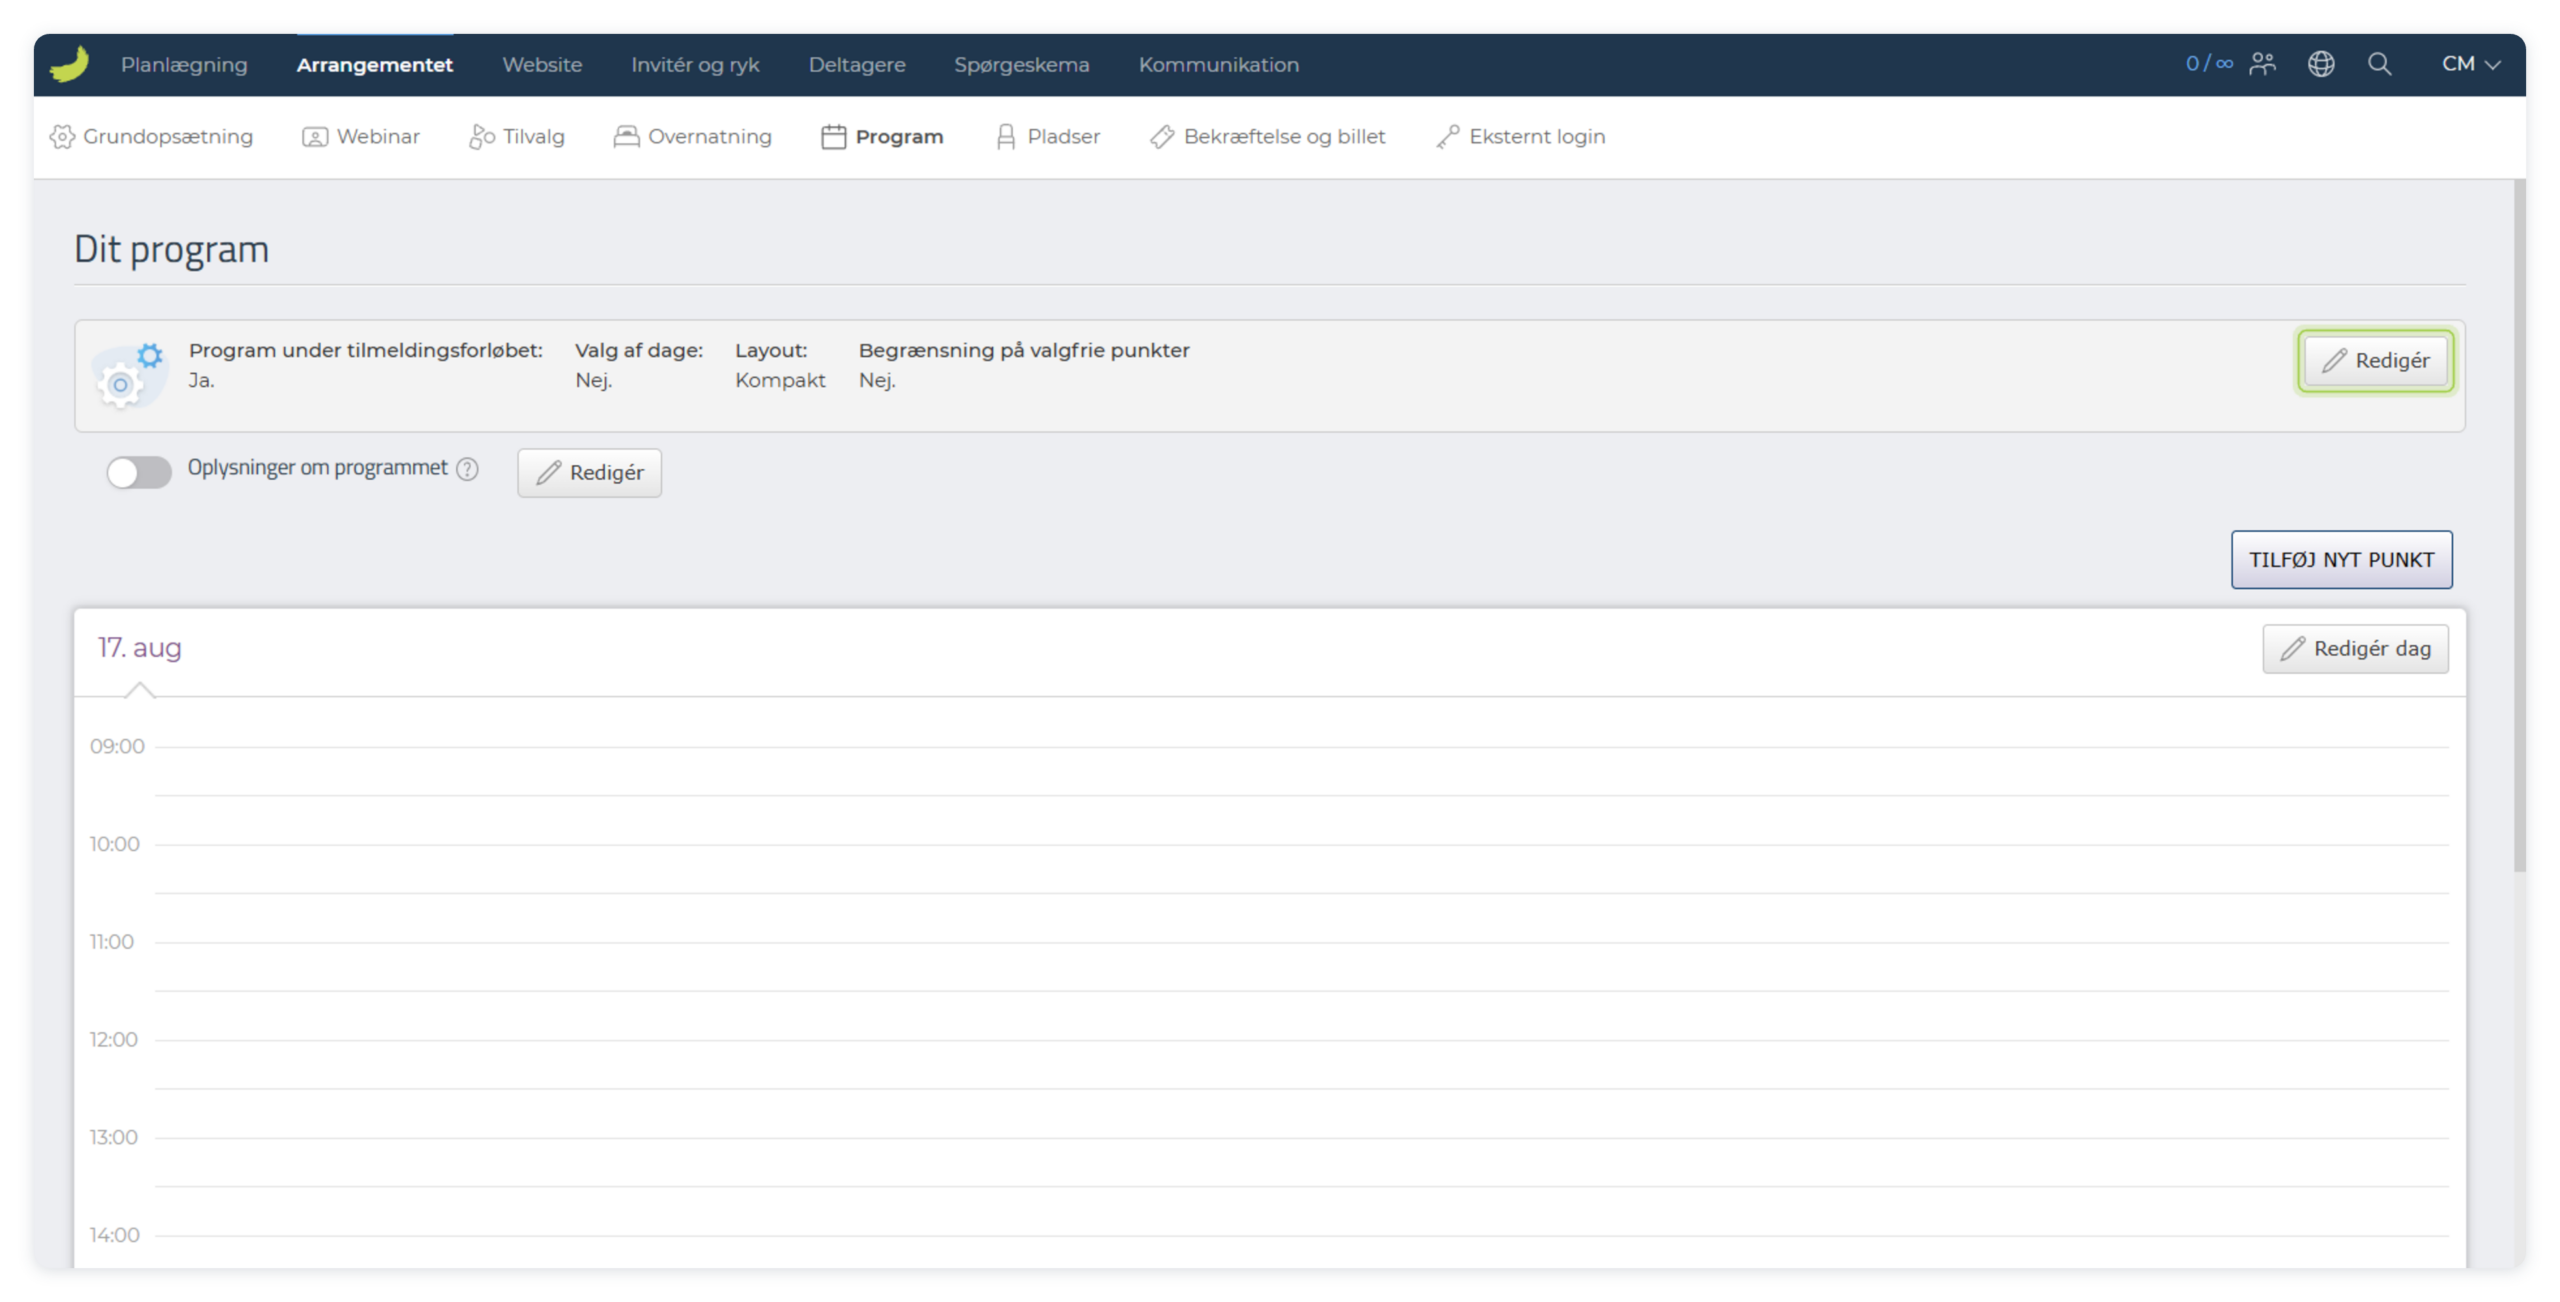Click the vertical page scrollbar

(2519, 526)
